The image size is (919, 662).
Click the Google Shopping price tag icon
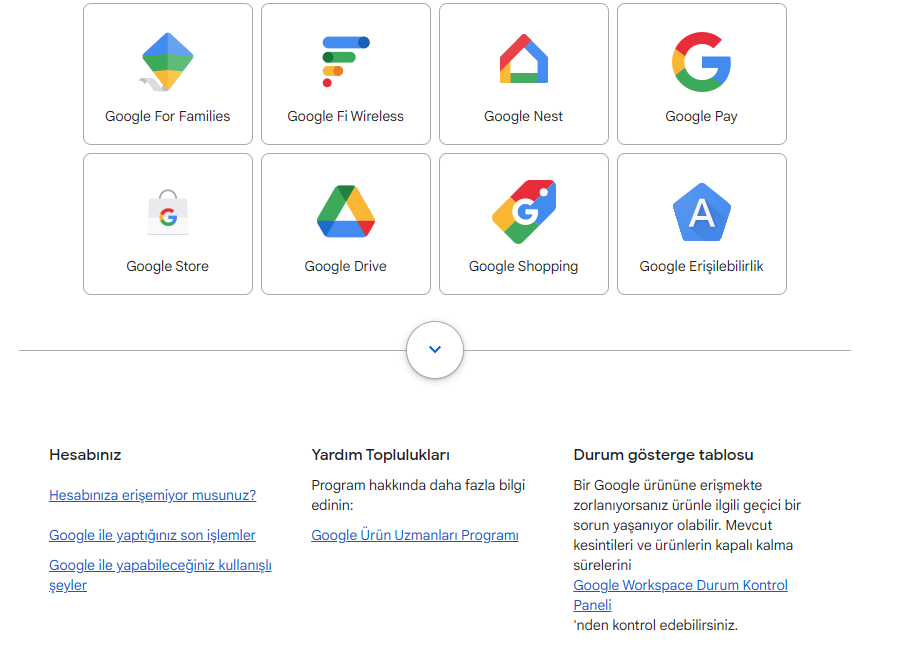523,211
